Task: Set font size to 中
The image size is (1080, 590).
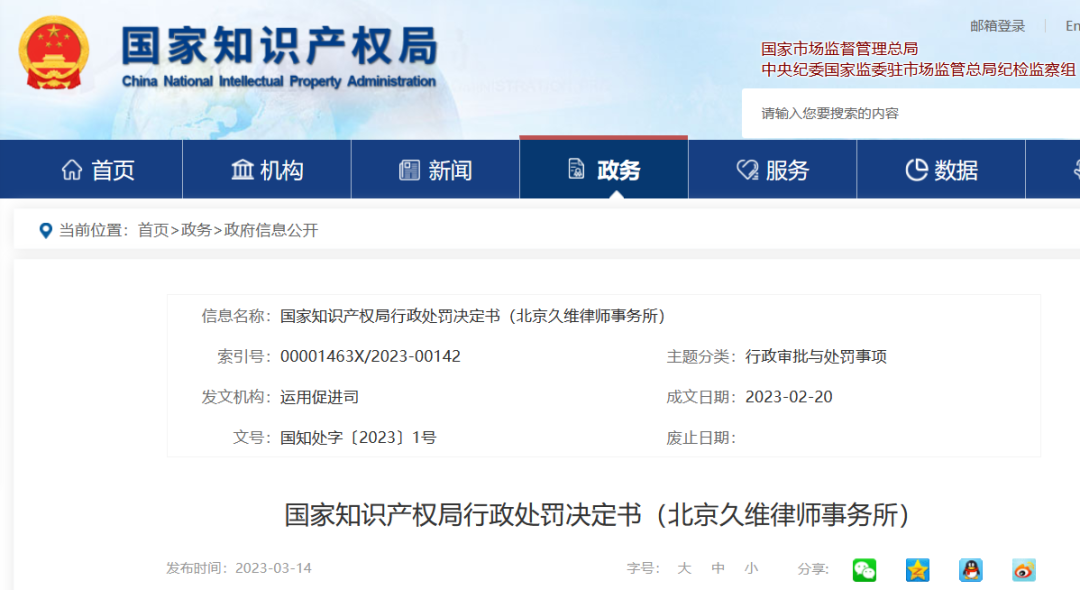Action: pyautogui.click(x=718, y=569)
